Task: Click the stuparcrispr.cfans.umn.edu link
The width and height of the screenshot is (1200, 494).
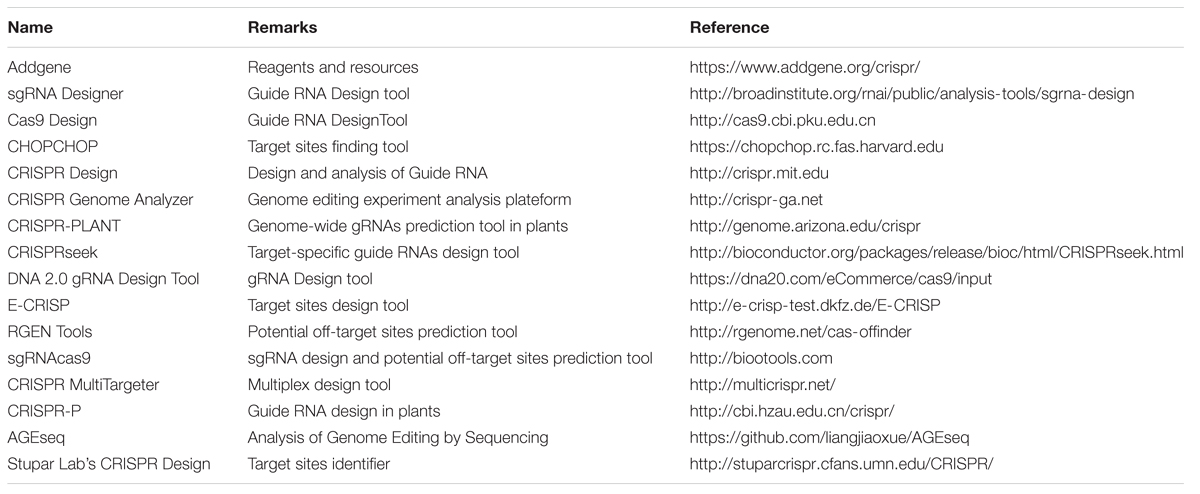Action: [x=841, y=464]
